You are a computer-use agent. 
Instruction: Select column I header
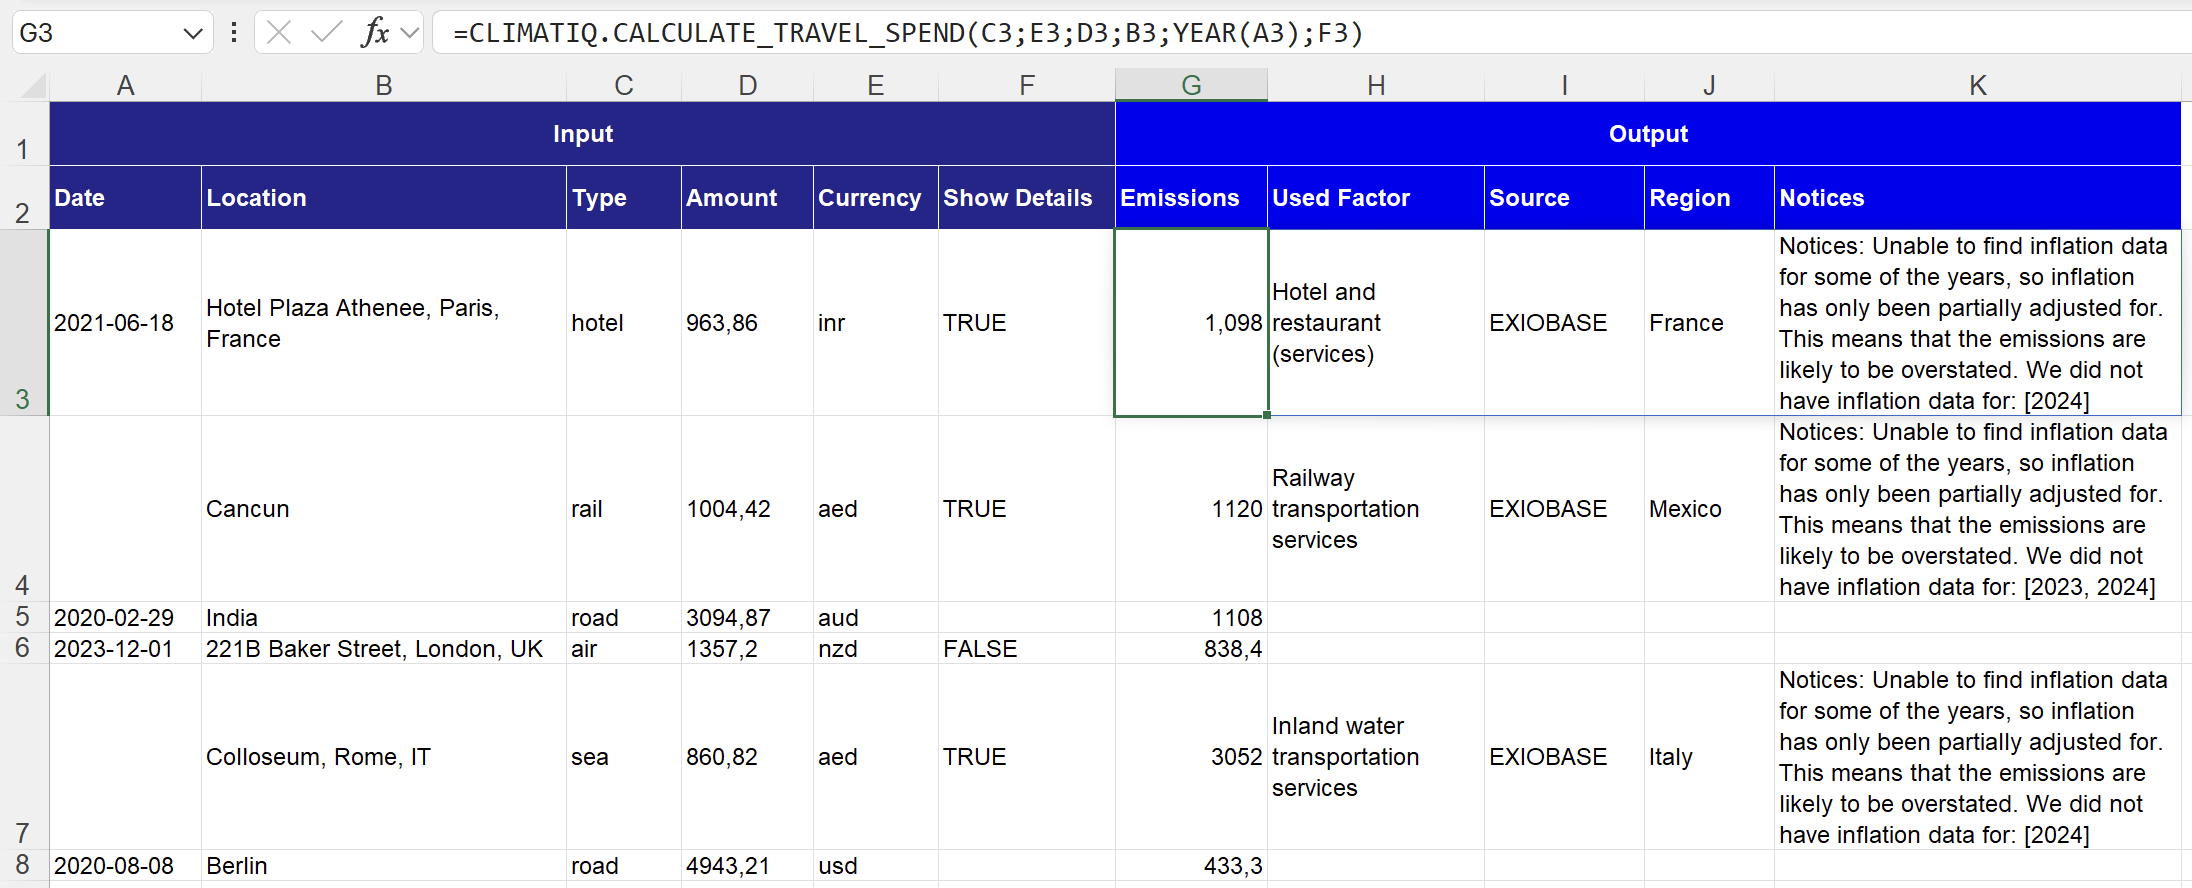click(x=1564, y=85)
